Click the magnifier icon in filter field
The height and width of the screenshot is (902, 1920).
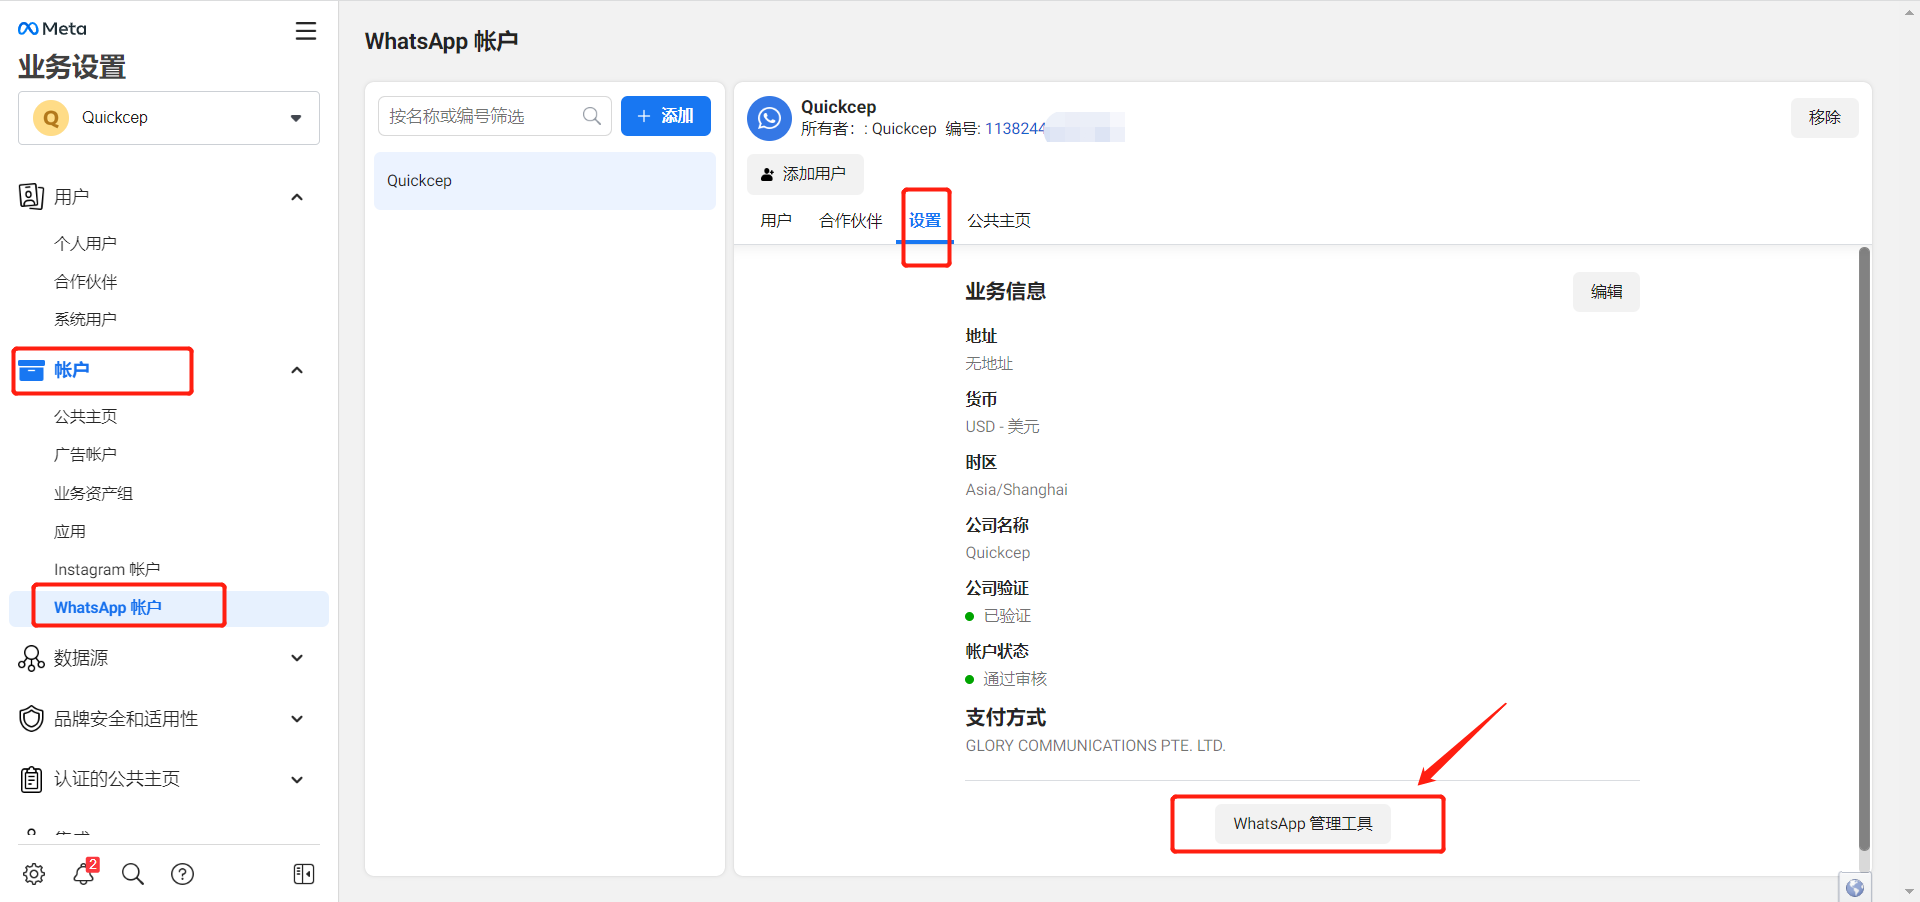[x=591, y=116]
